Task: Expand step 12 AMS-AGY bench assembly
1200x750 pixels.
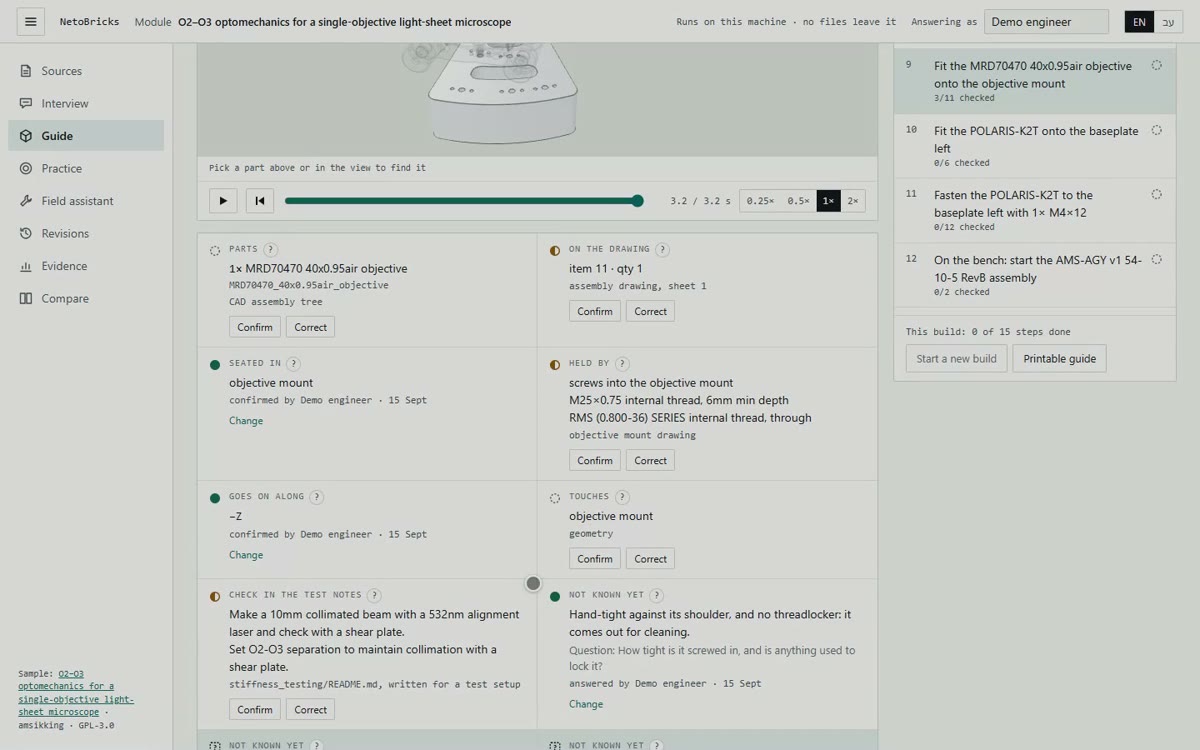Action: click(x=1035, y=275)
